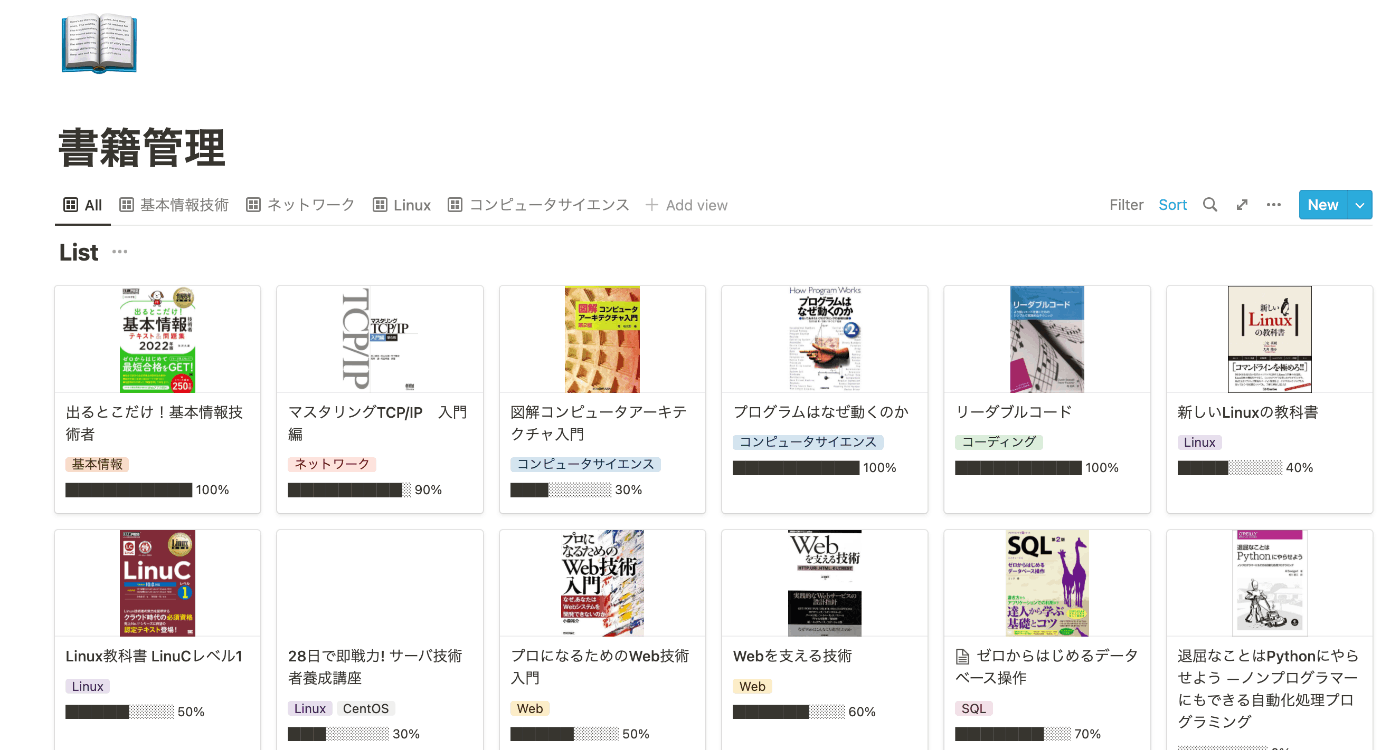The image size is (1400, 750).
Task: Click the コーディング tag
Action: click(x=999, y=442)
